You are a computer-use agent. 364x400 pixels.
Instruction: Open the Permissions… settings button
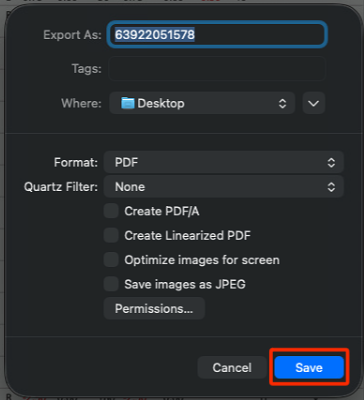(154, 308)
